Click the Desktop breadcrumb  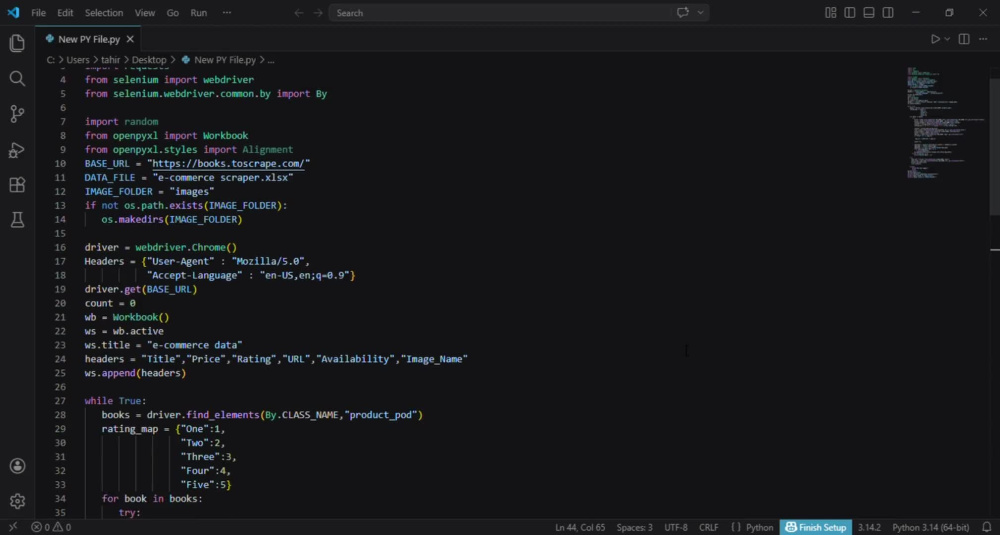pos(149,60)
